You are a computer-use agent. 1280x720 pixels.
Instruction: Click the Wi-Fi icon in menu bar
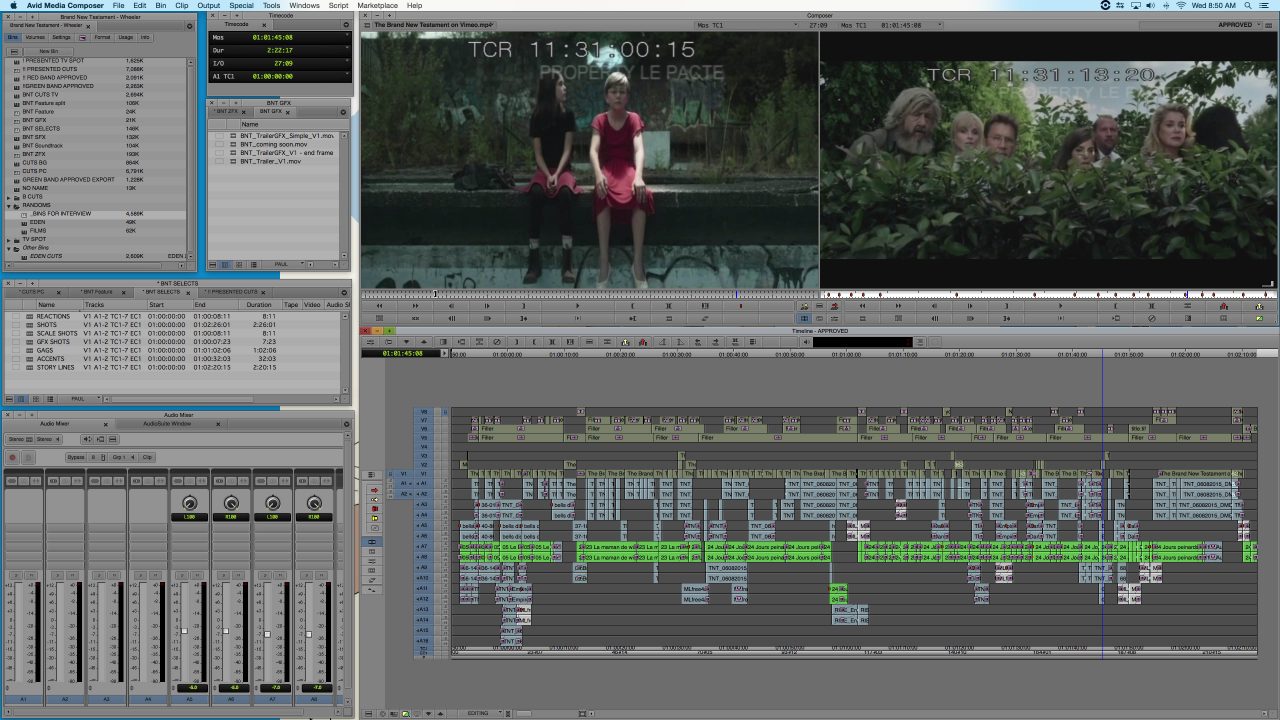click(1181, 6)
